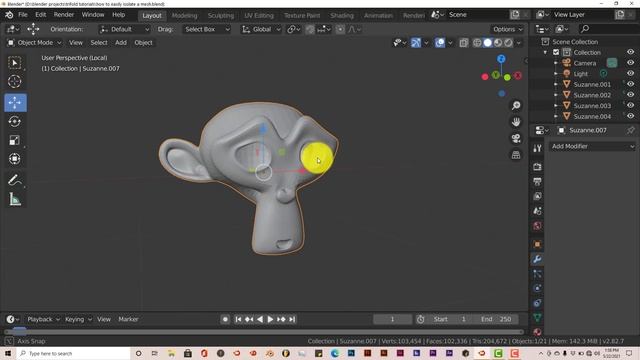Select the Select Box tool in toolbar

(x=15, y=63)
